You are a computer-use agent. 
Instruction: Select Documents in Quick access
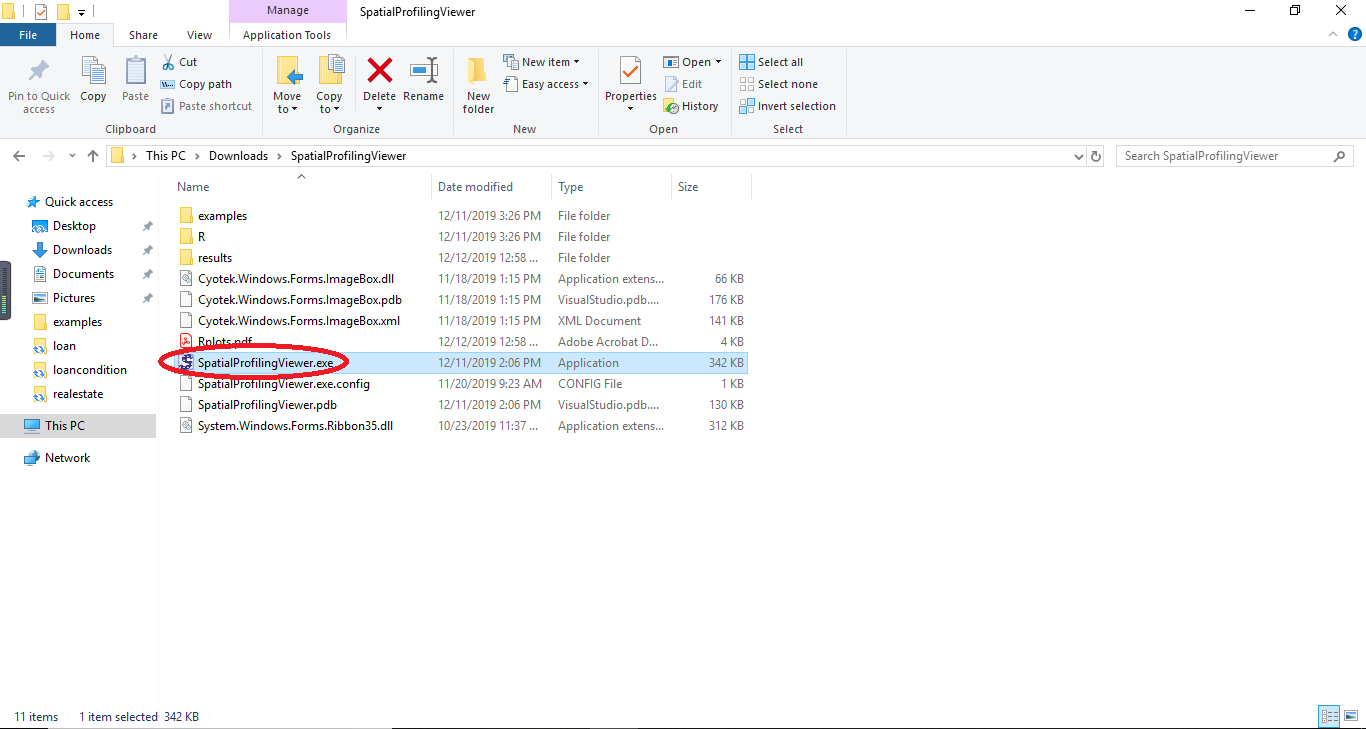[x=83, y=274]
